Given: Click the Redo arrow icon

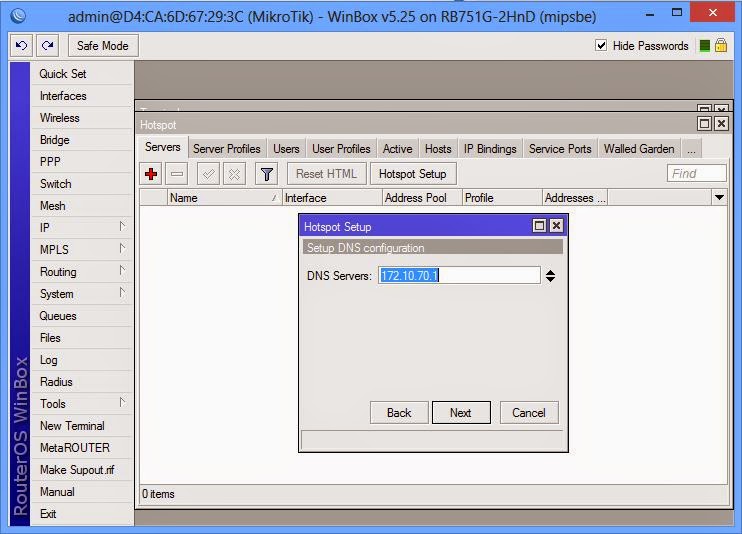Looking at the screenshot, I should [48, 45].
